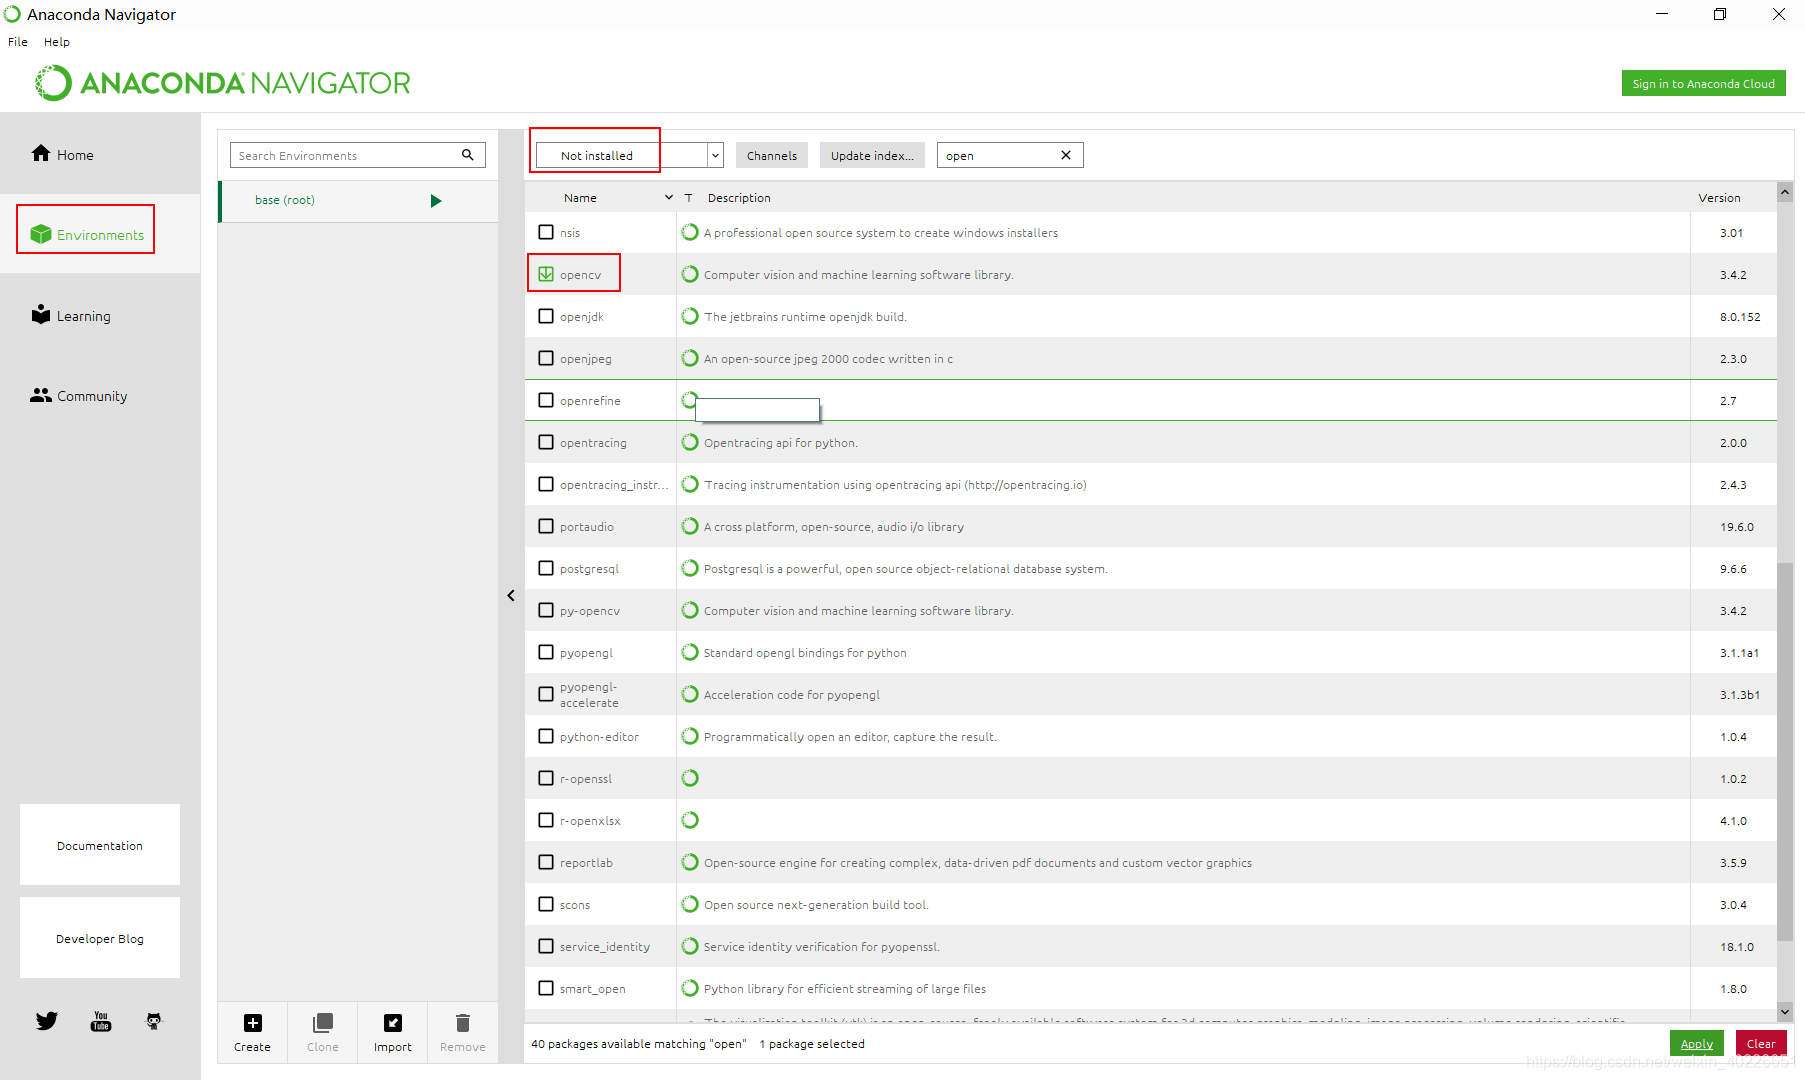Check the portaudio package checkbox
Viewport: 1805px width, 1080px height.
click(546, 526)
